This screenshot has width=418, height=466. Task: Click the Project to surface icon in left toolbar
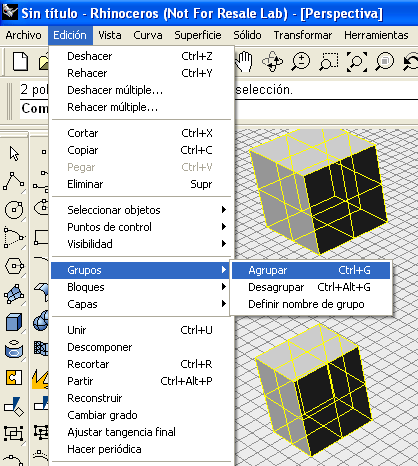point(14,406)
